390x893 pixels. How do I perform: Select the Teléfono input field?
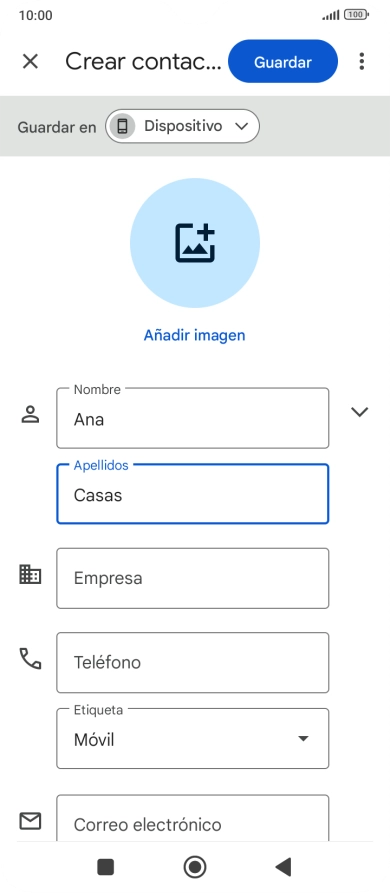[x=192, y=662]
